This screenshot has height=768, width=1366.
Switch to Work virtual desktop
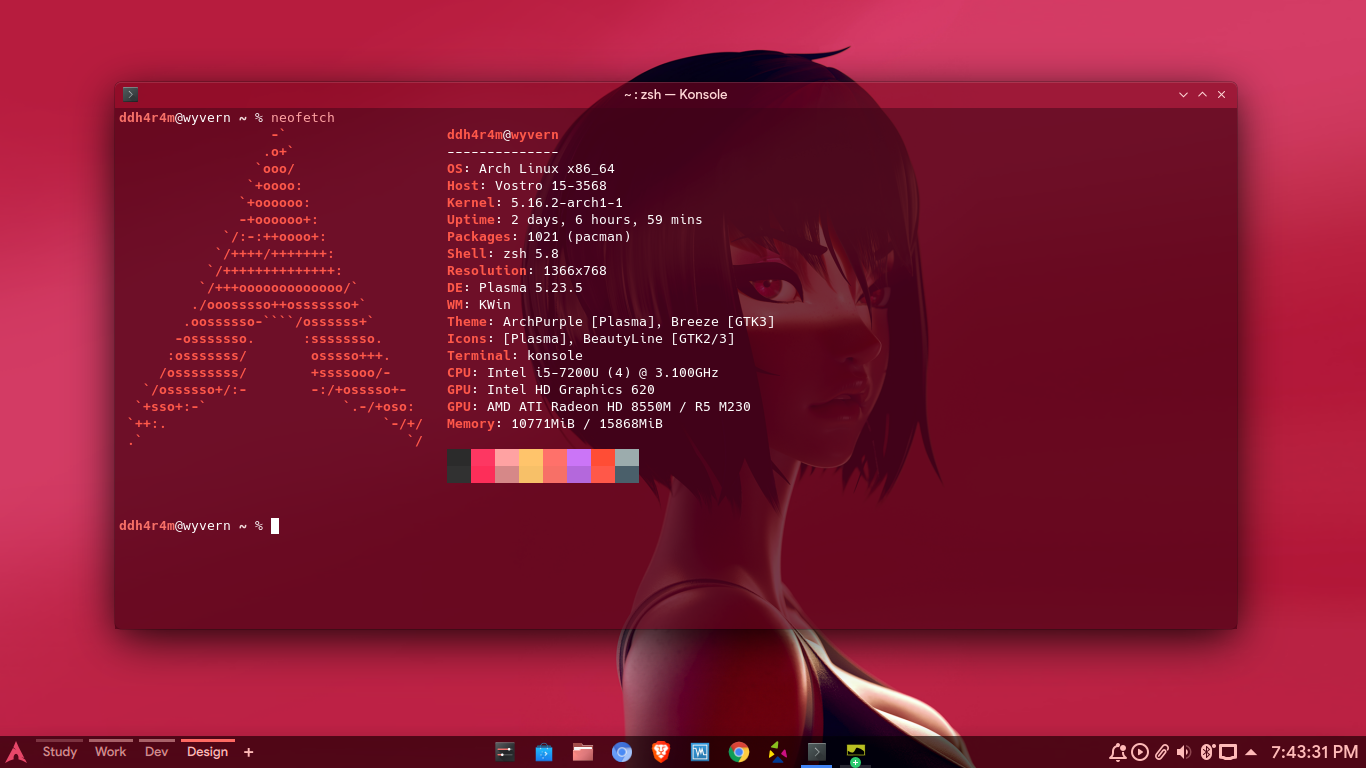click(x=111, y=752)
